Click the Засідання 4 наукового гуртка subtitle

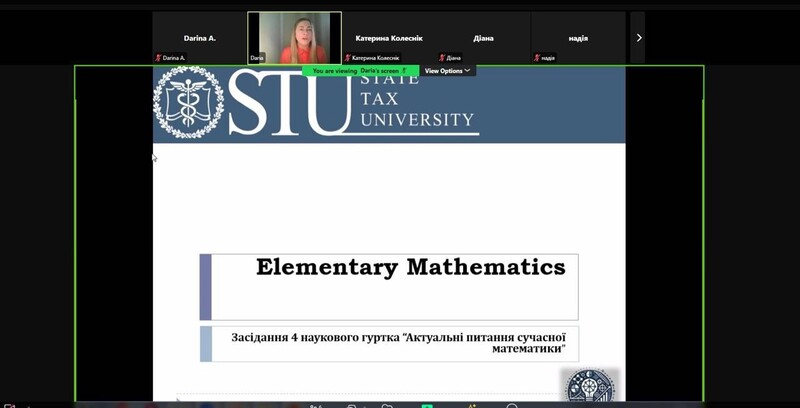398,343
